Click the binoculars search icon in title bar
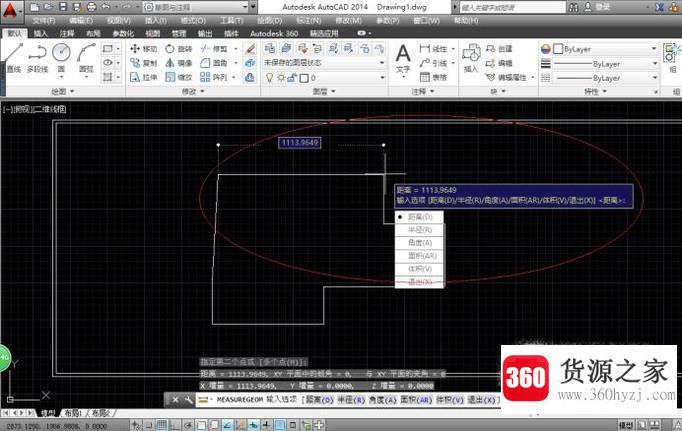Image resolution: width=682 pixels, height=431 pixels. 574,7
